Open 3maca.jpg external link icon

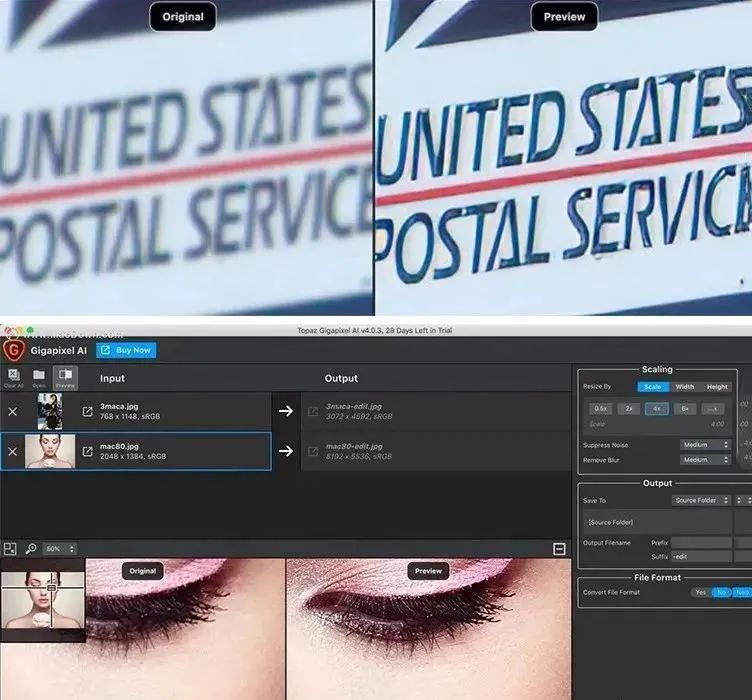[87, 411]
